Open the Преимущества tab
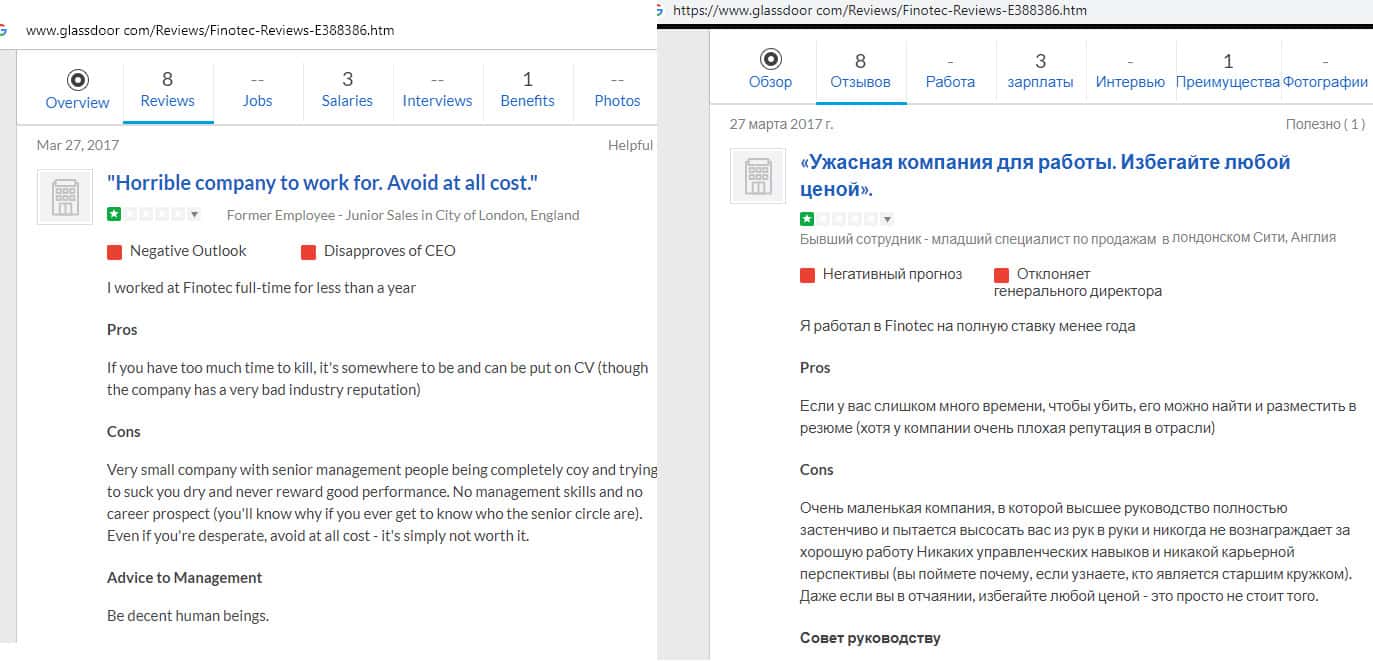The image size is (1373, 661). point(1228,71)
